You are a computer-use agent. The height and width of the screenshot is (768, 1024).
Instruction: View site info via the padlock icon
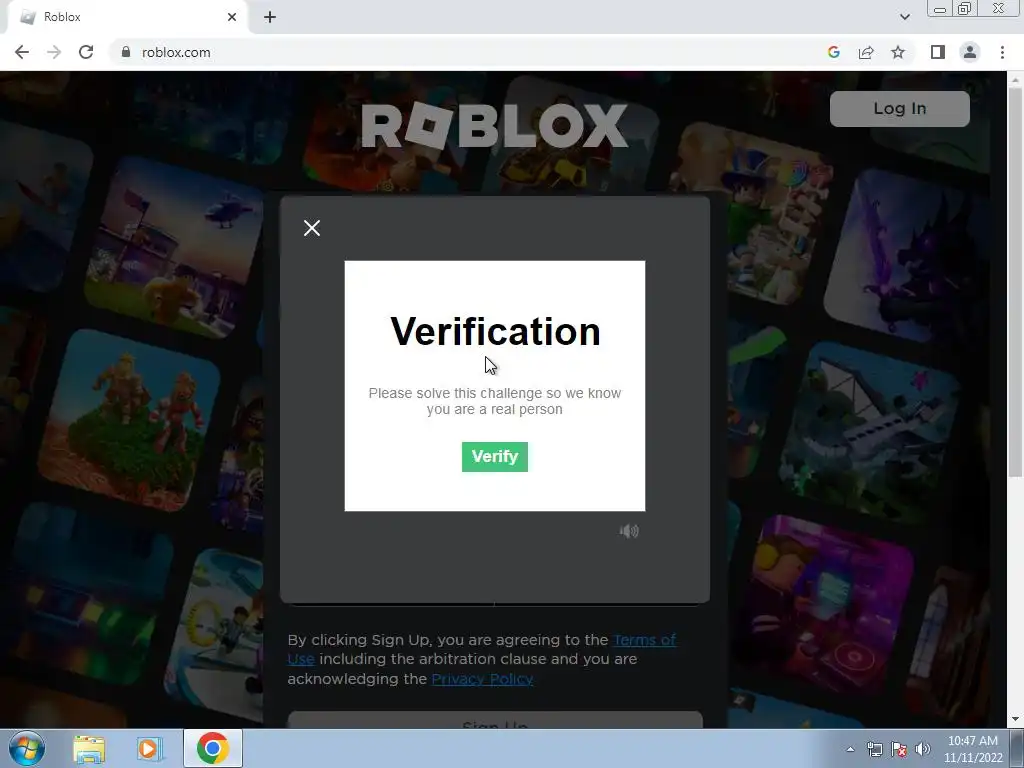click(126, 52)
